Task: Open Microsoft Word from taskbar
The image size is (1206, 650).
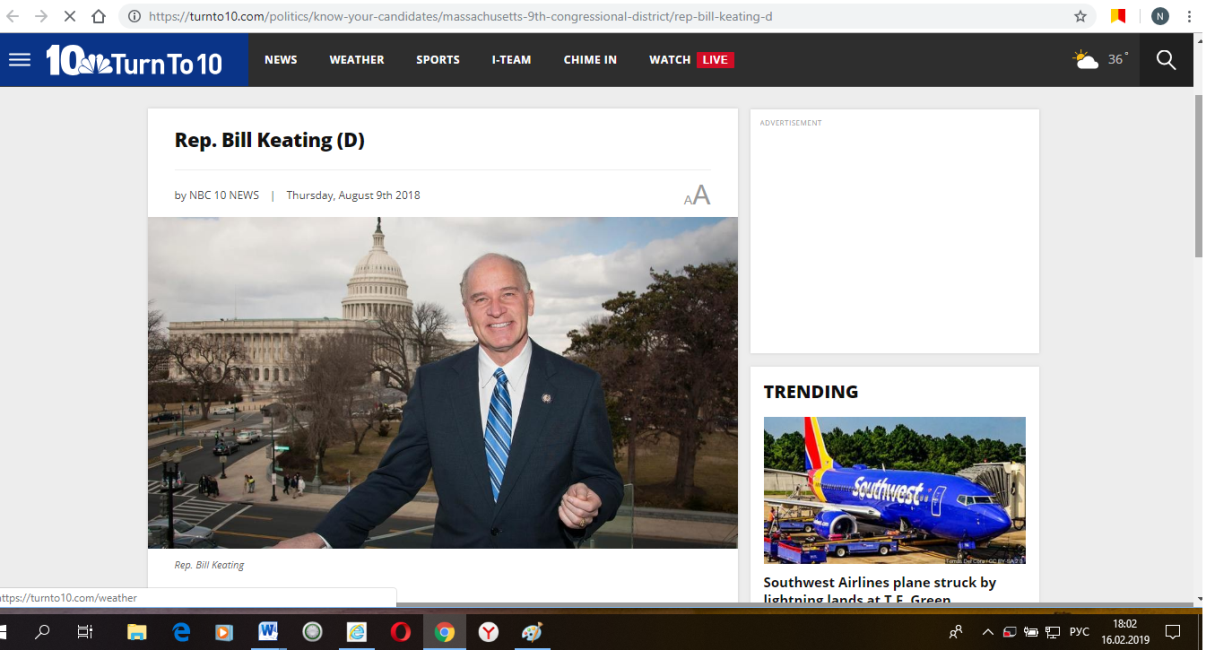Action: tap(268, 632)
